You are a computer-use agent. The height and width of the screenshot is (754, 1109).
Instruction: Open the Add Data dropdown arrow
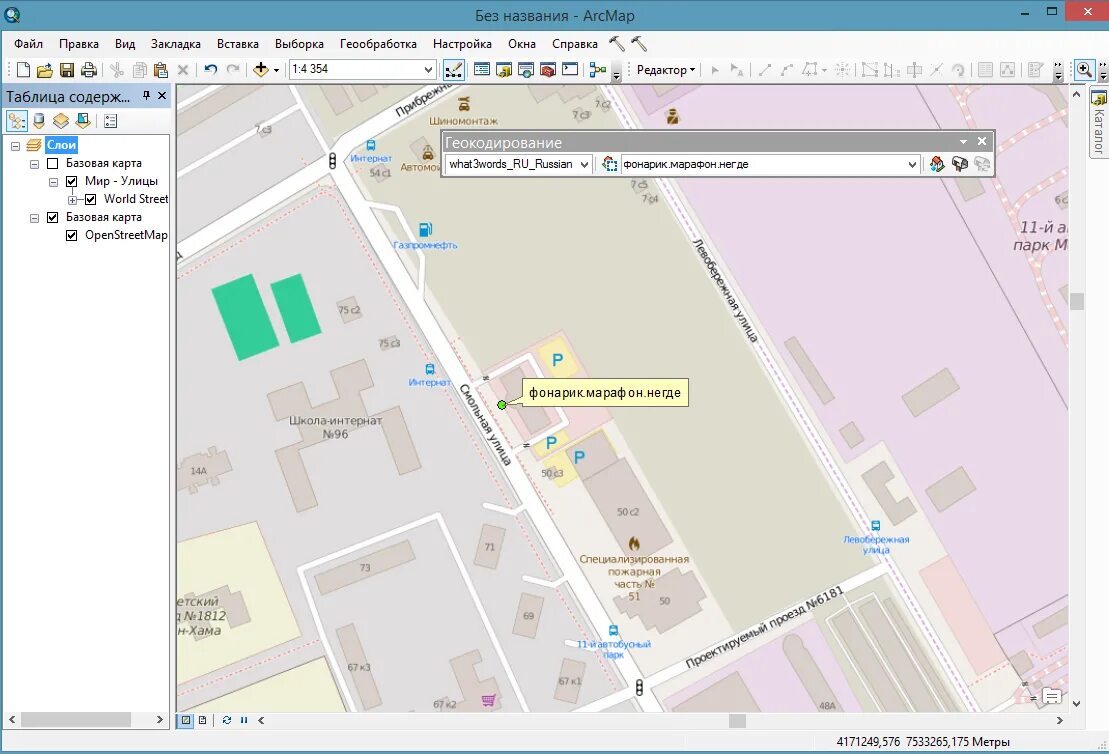(x=277, y=69)
